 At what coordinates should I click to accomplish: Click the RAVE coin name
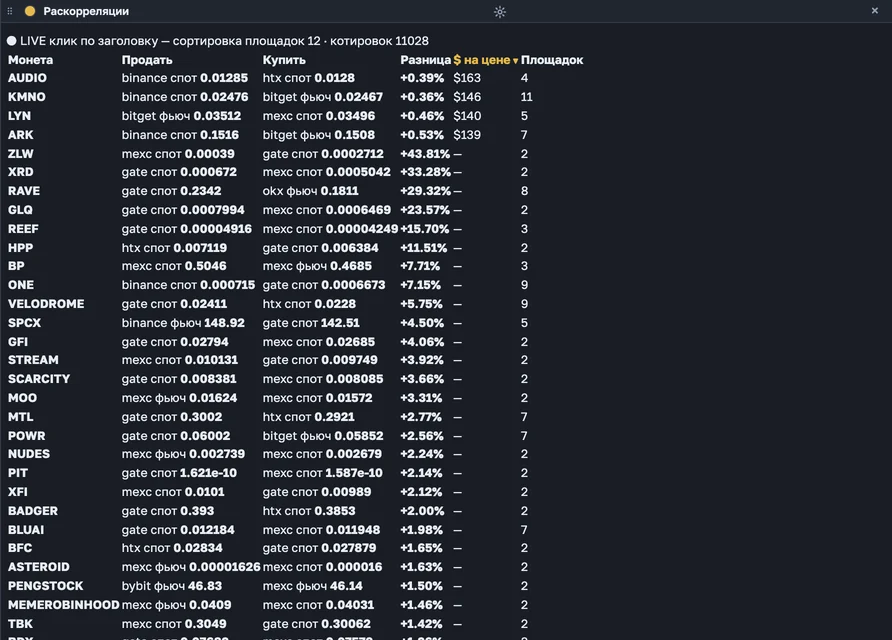coord(24,191)
